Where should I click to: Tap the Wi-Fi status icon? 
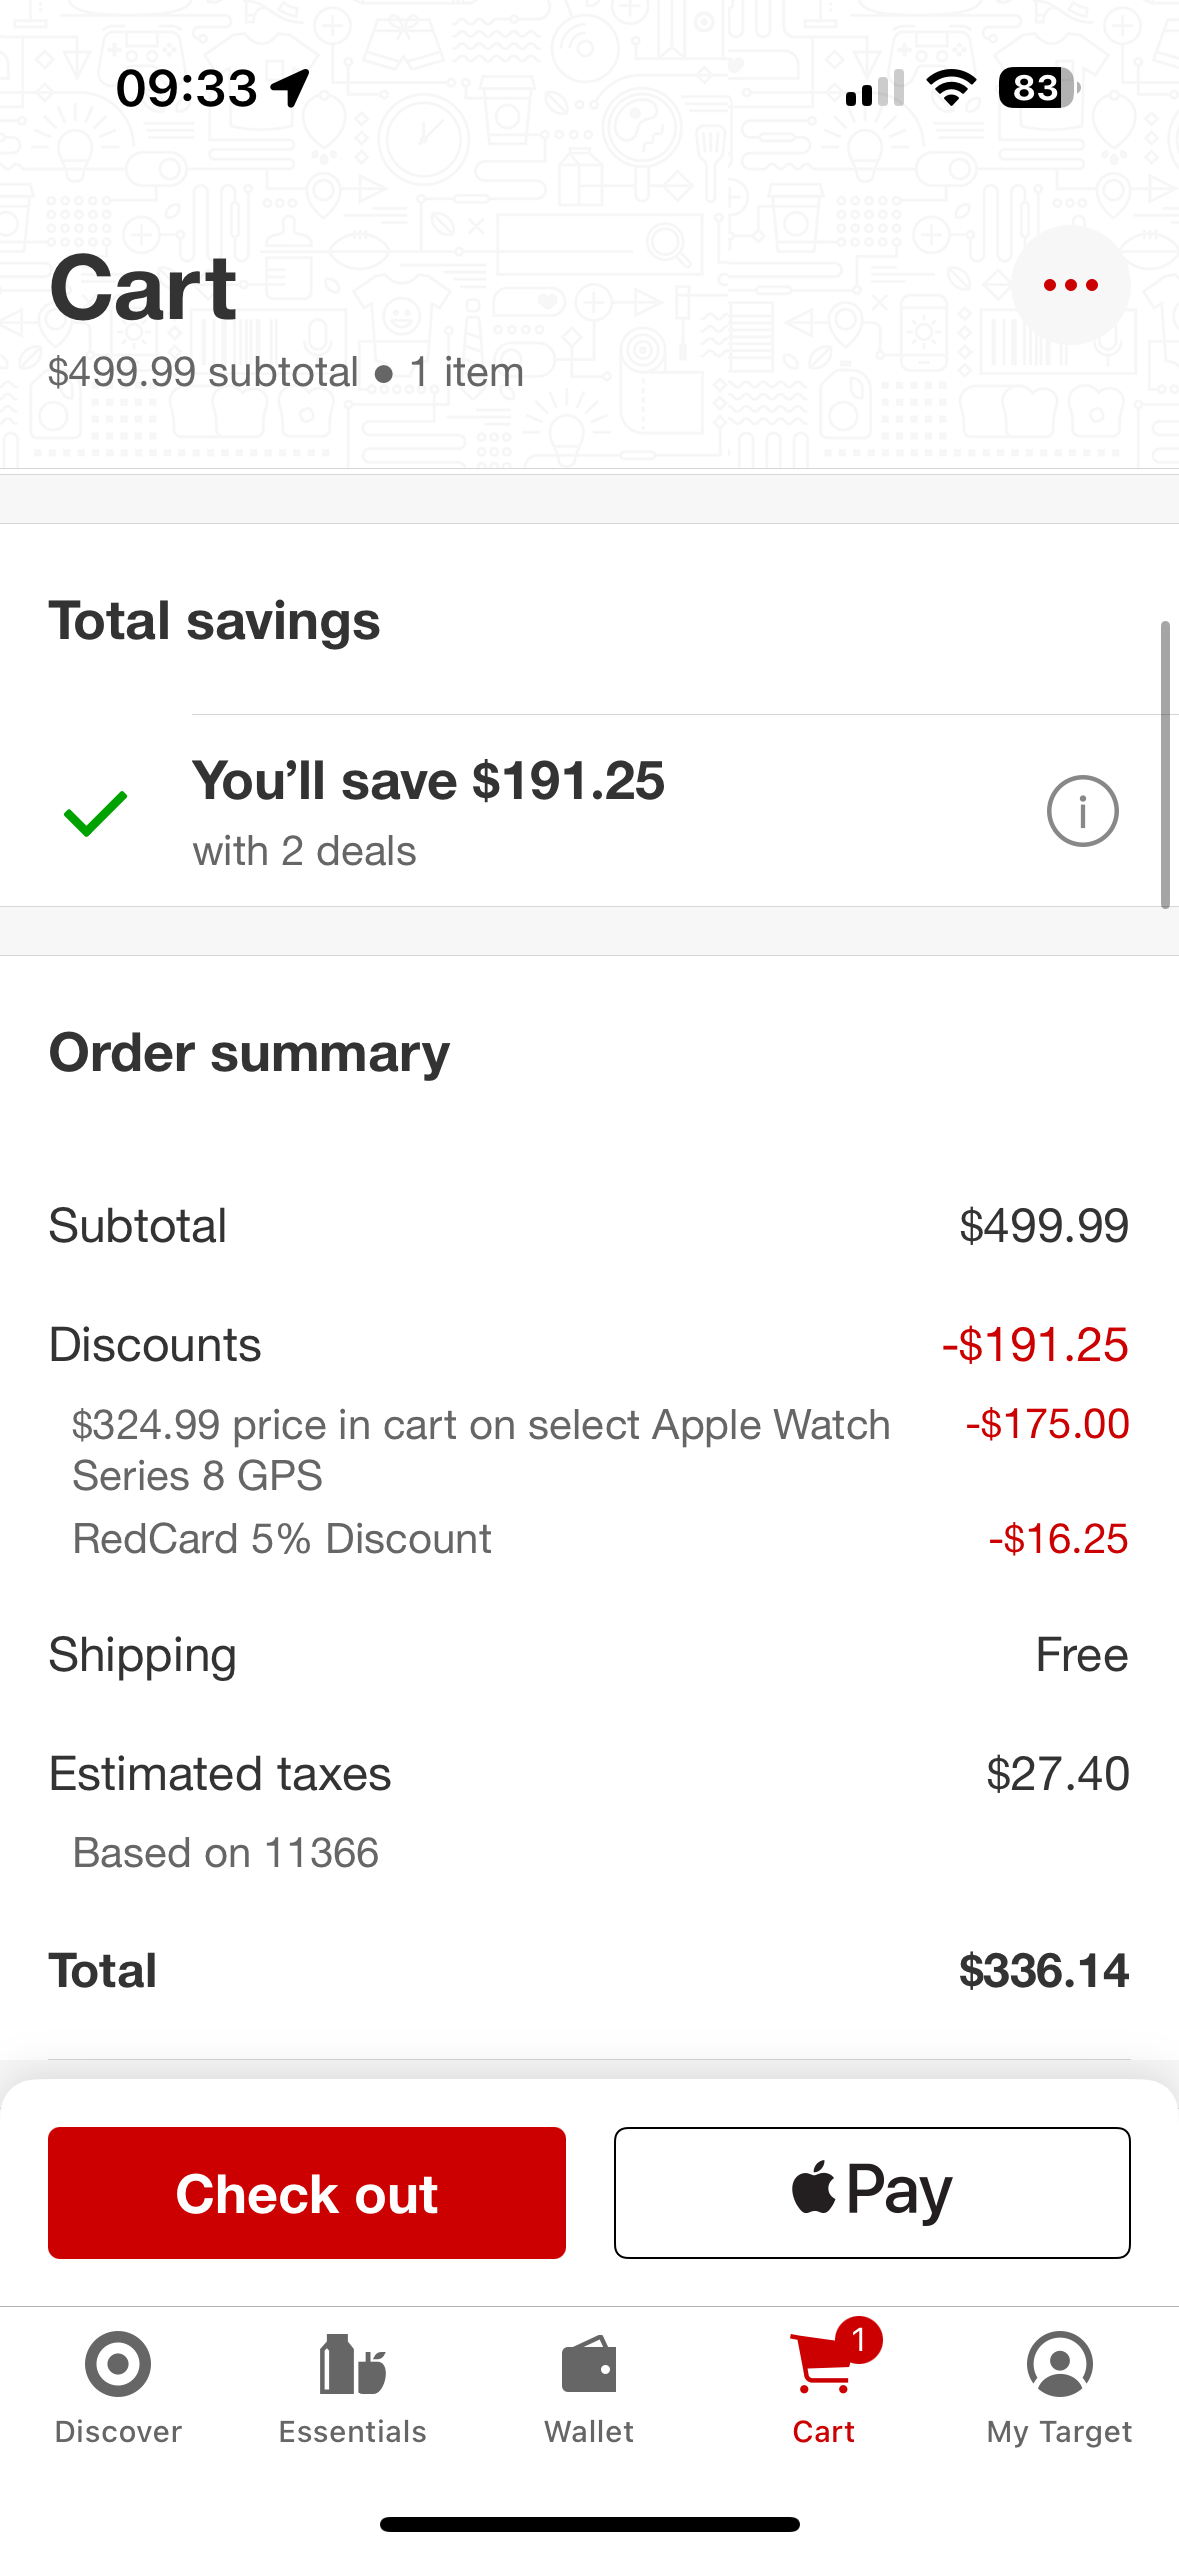click(x=951, y=88)
